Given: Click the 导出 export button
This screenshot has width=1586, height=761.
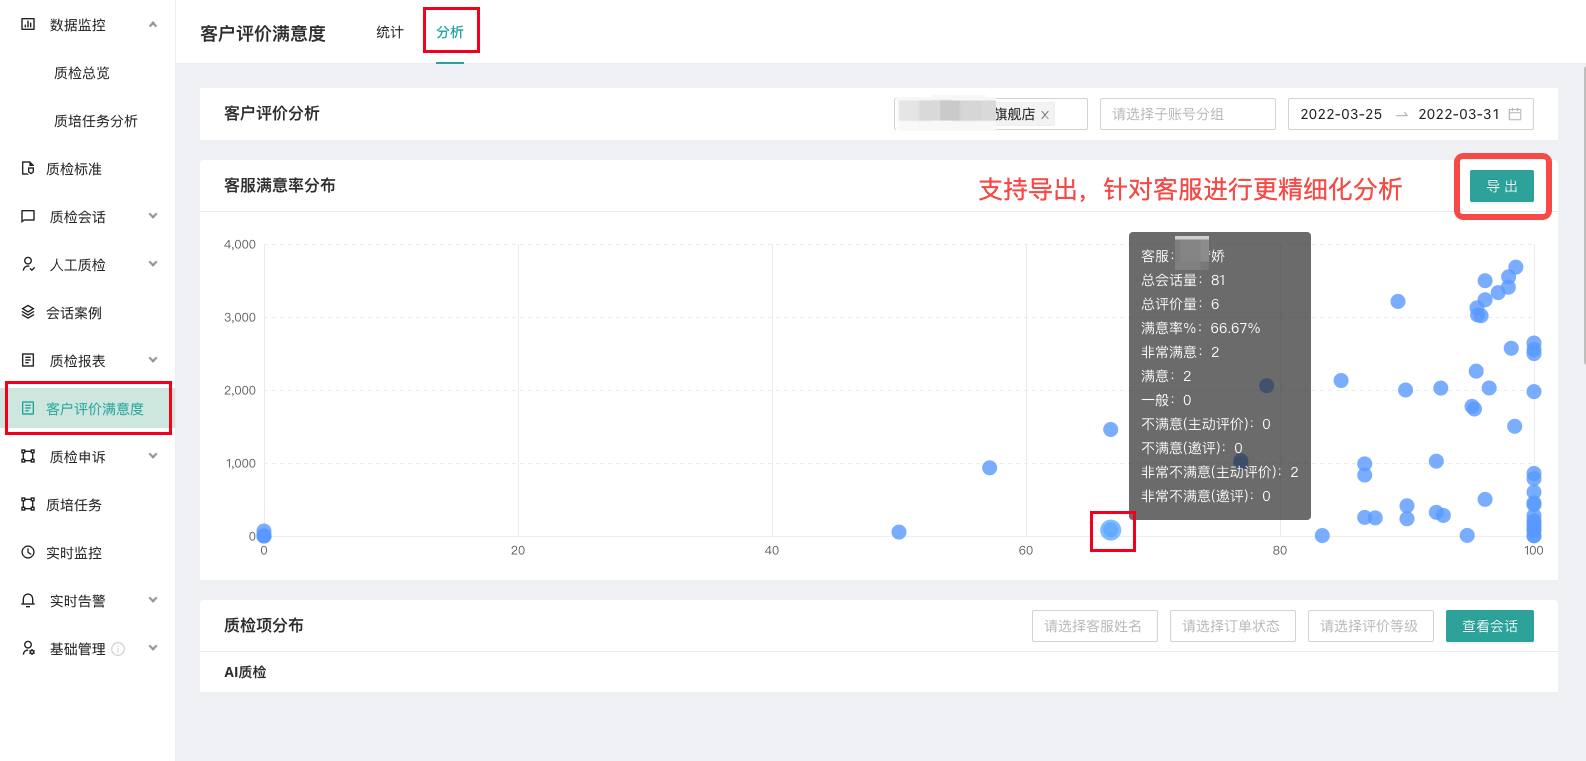Looking at the screenshot, I should pos(1502,186).
